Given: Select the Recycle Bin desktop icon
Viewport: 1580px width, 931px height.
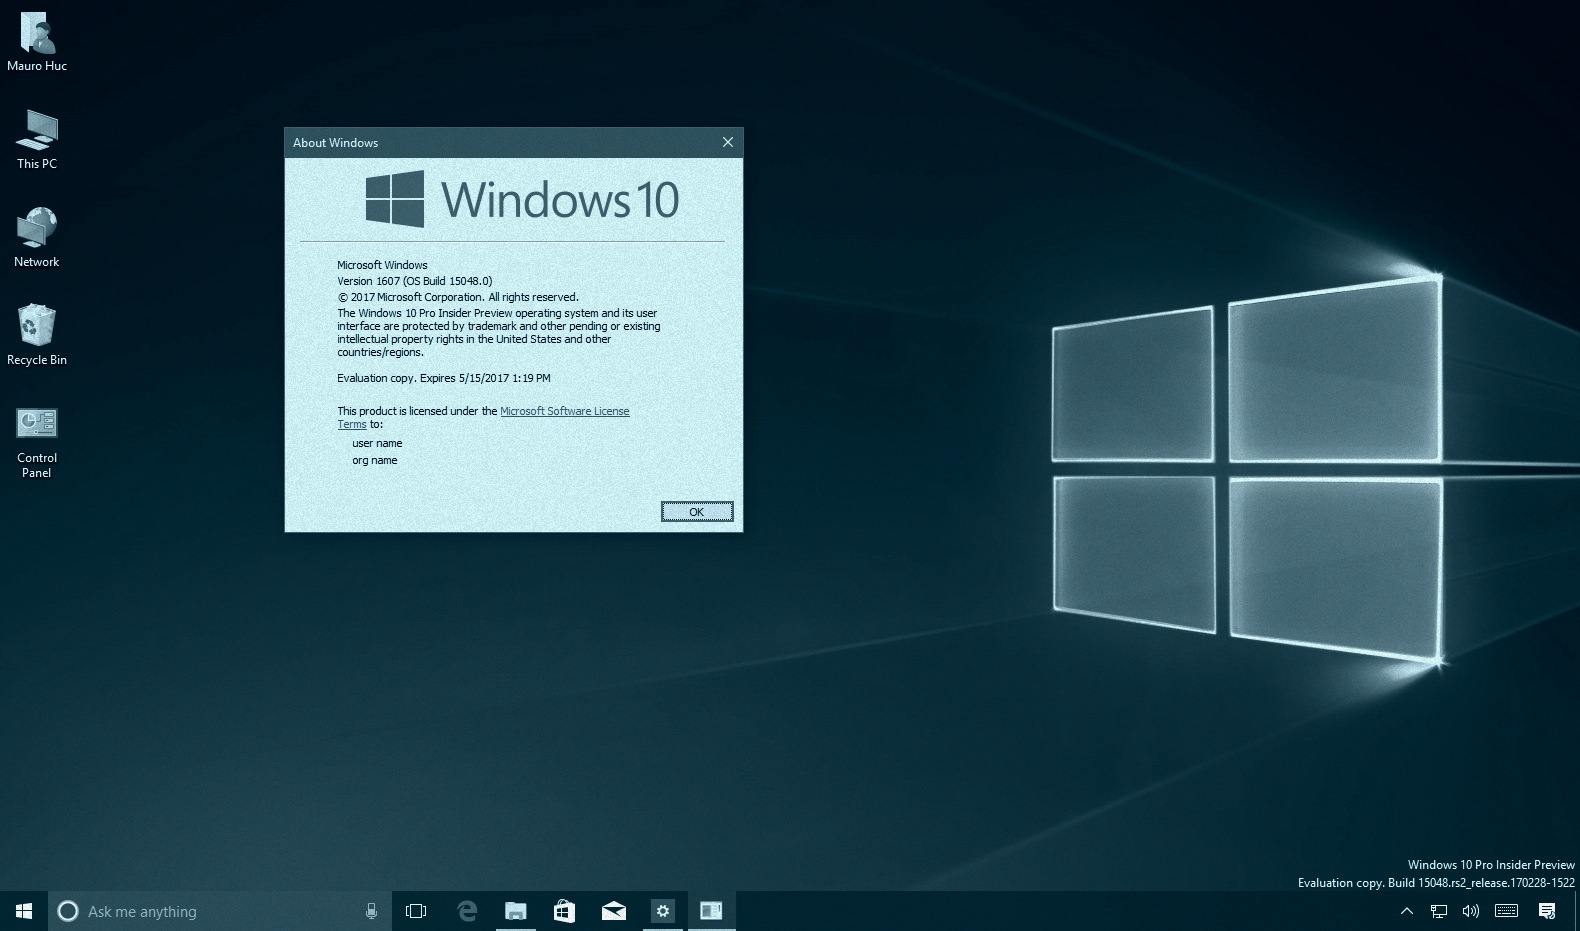Looking at the screenshot, I should click(37, 335).
